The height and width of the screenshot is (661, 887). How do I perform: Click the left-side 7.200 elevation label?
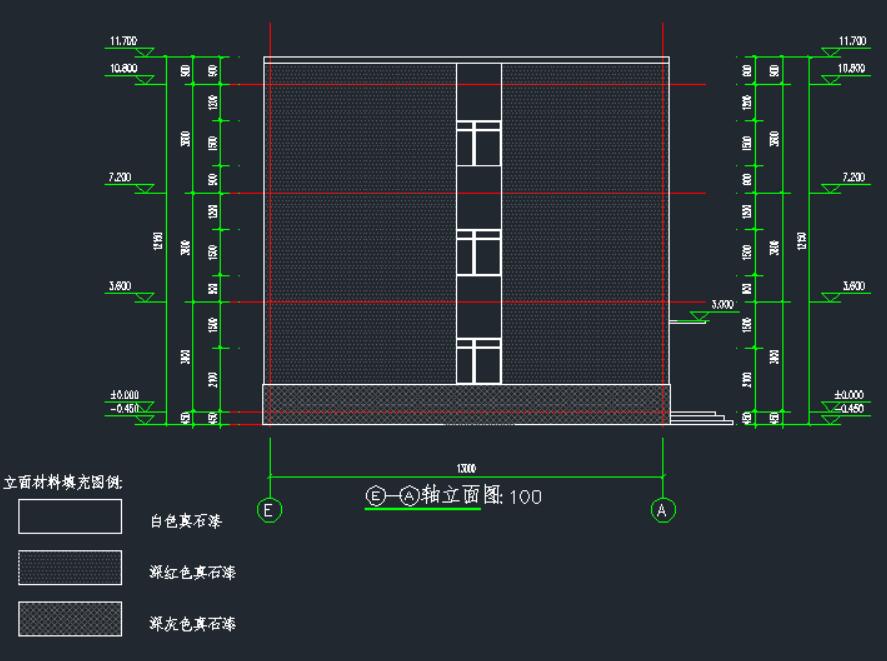[x=120, y=177]
